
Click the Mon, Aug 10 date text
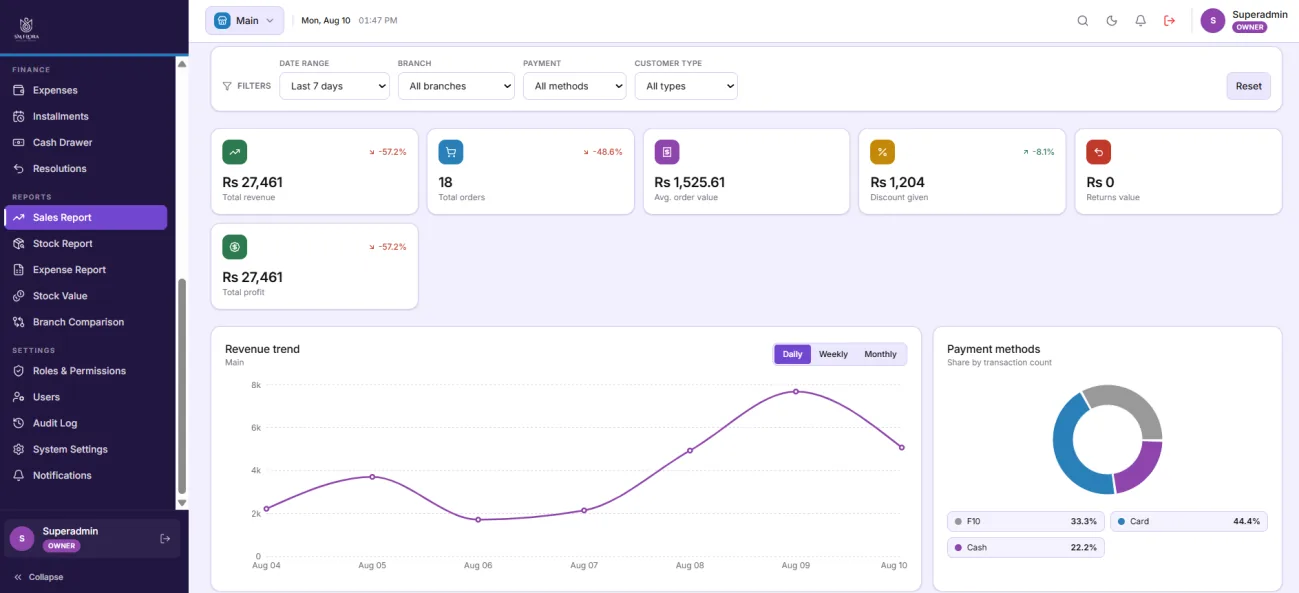(x=326, y=21)
